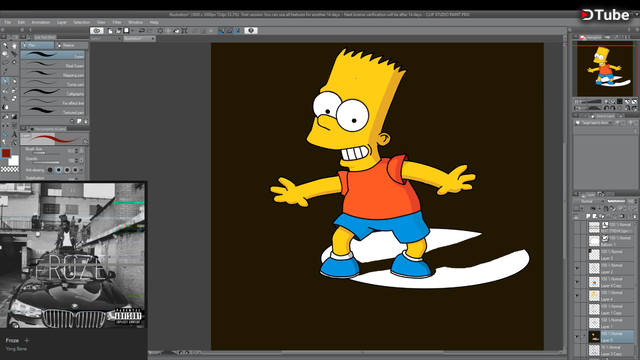
Task: Select the Text tool A icon
Action: (14, 134)
